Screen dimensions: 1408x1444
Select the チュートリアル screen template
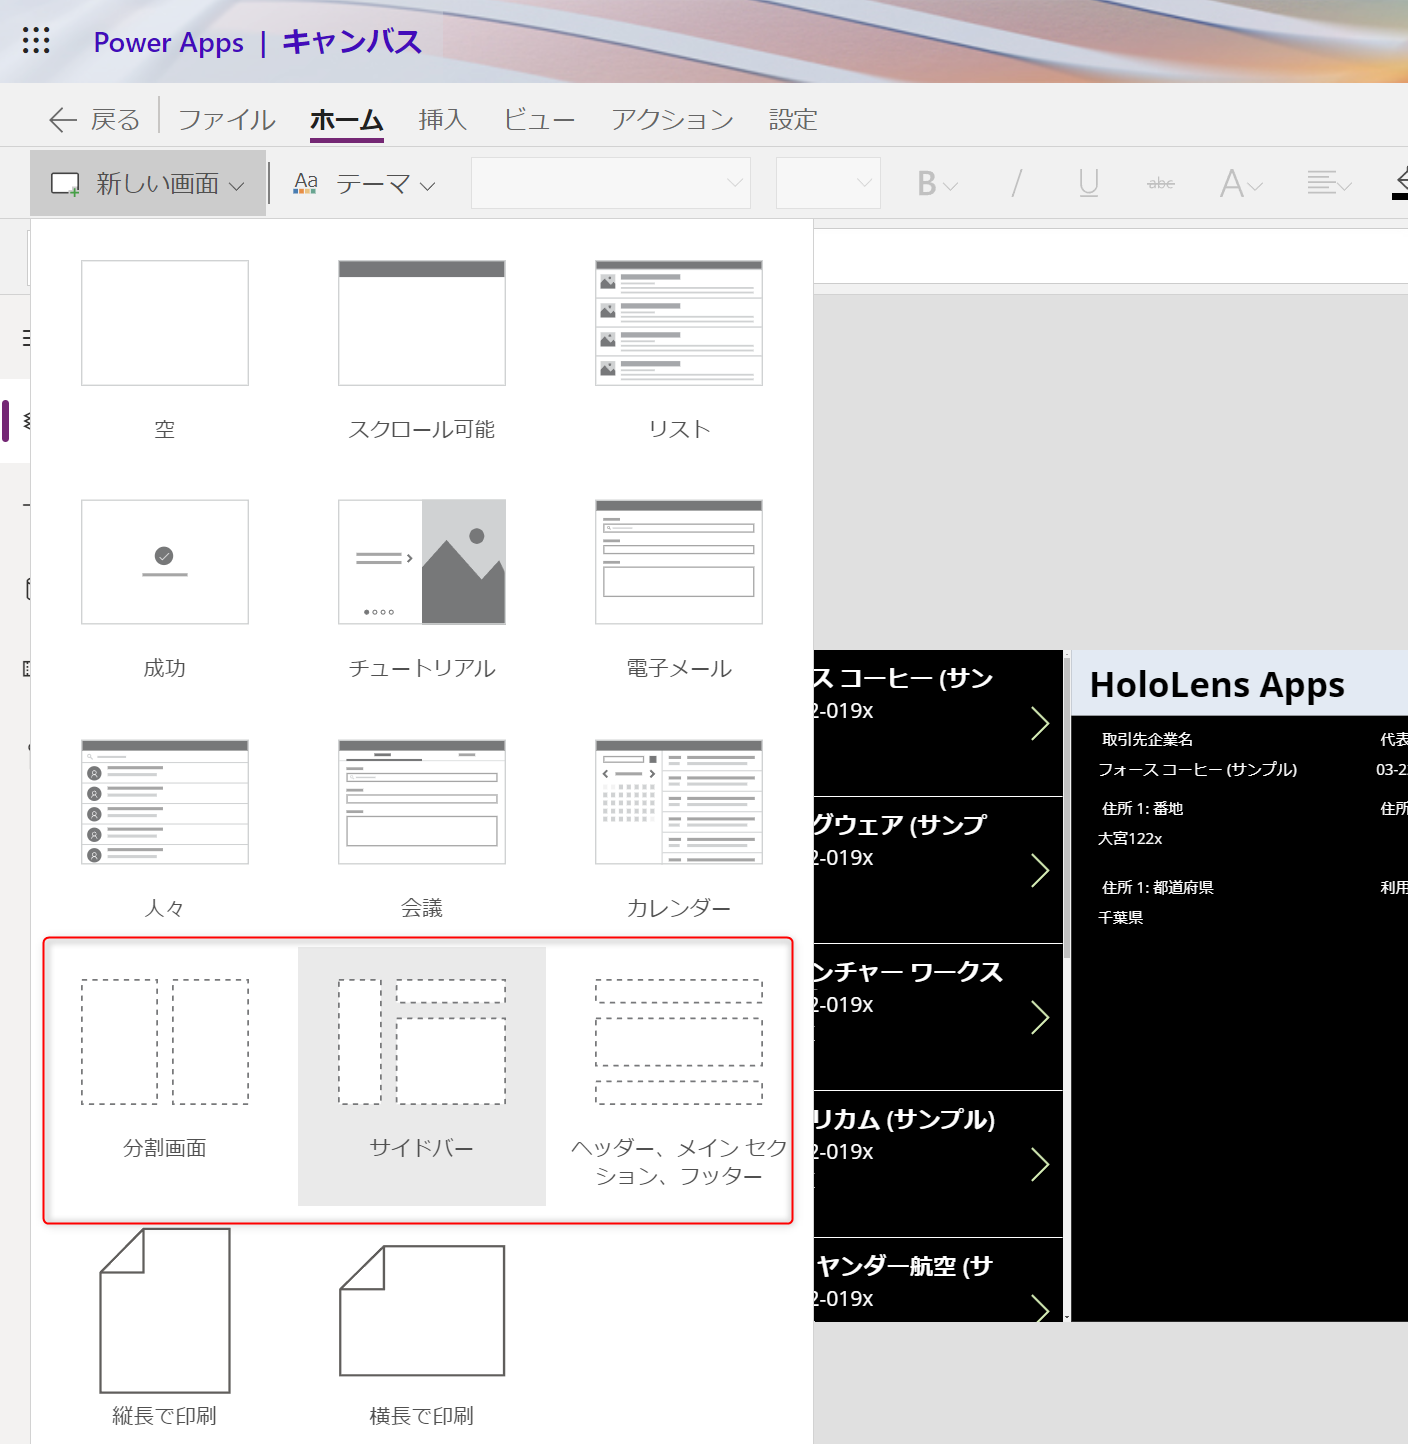422,589
